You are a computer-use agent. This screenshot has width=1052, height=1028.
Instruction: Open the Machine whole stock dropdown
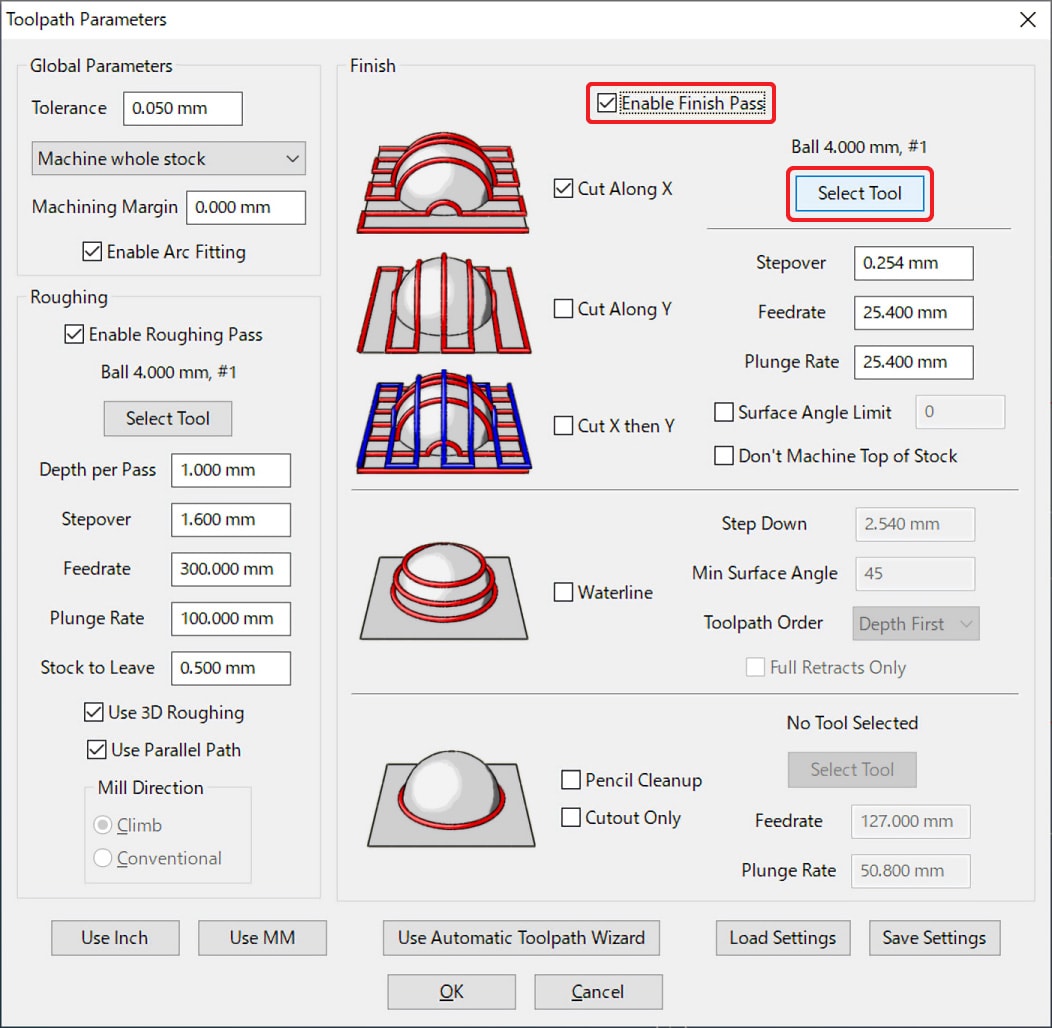pyautogui.click(x=168, y=159)
